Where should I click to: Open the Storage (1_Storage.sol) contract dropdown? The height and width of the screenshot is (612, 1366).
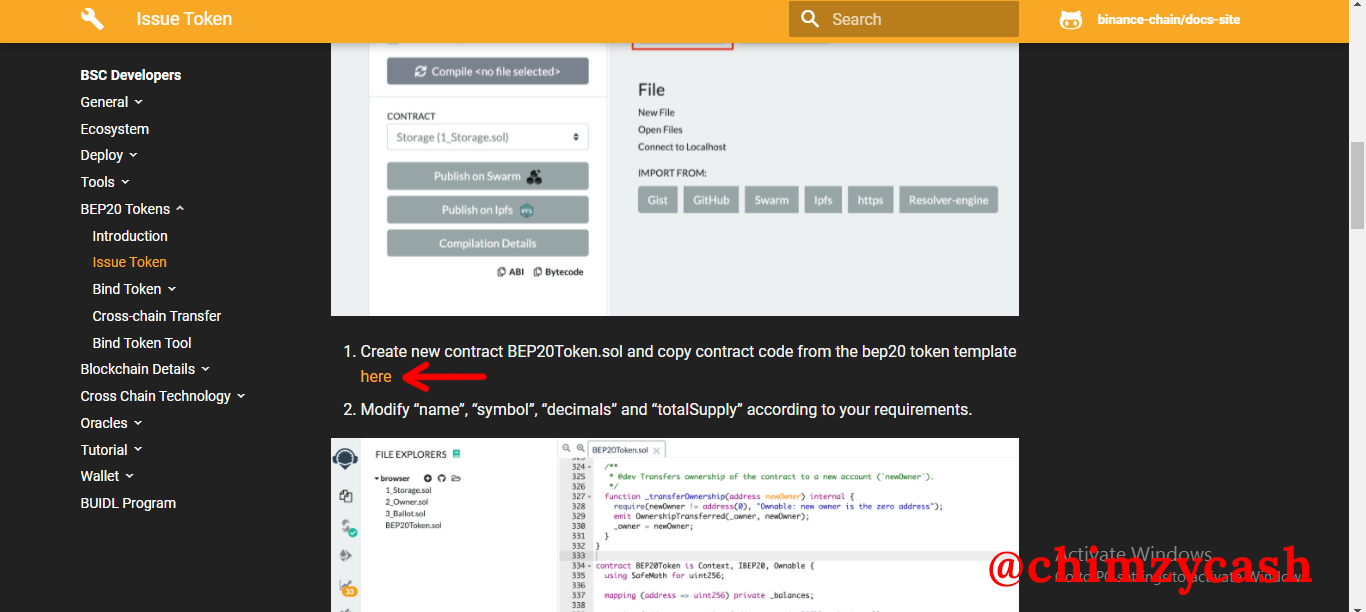(x=487, y=137)
